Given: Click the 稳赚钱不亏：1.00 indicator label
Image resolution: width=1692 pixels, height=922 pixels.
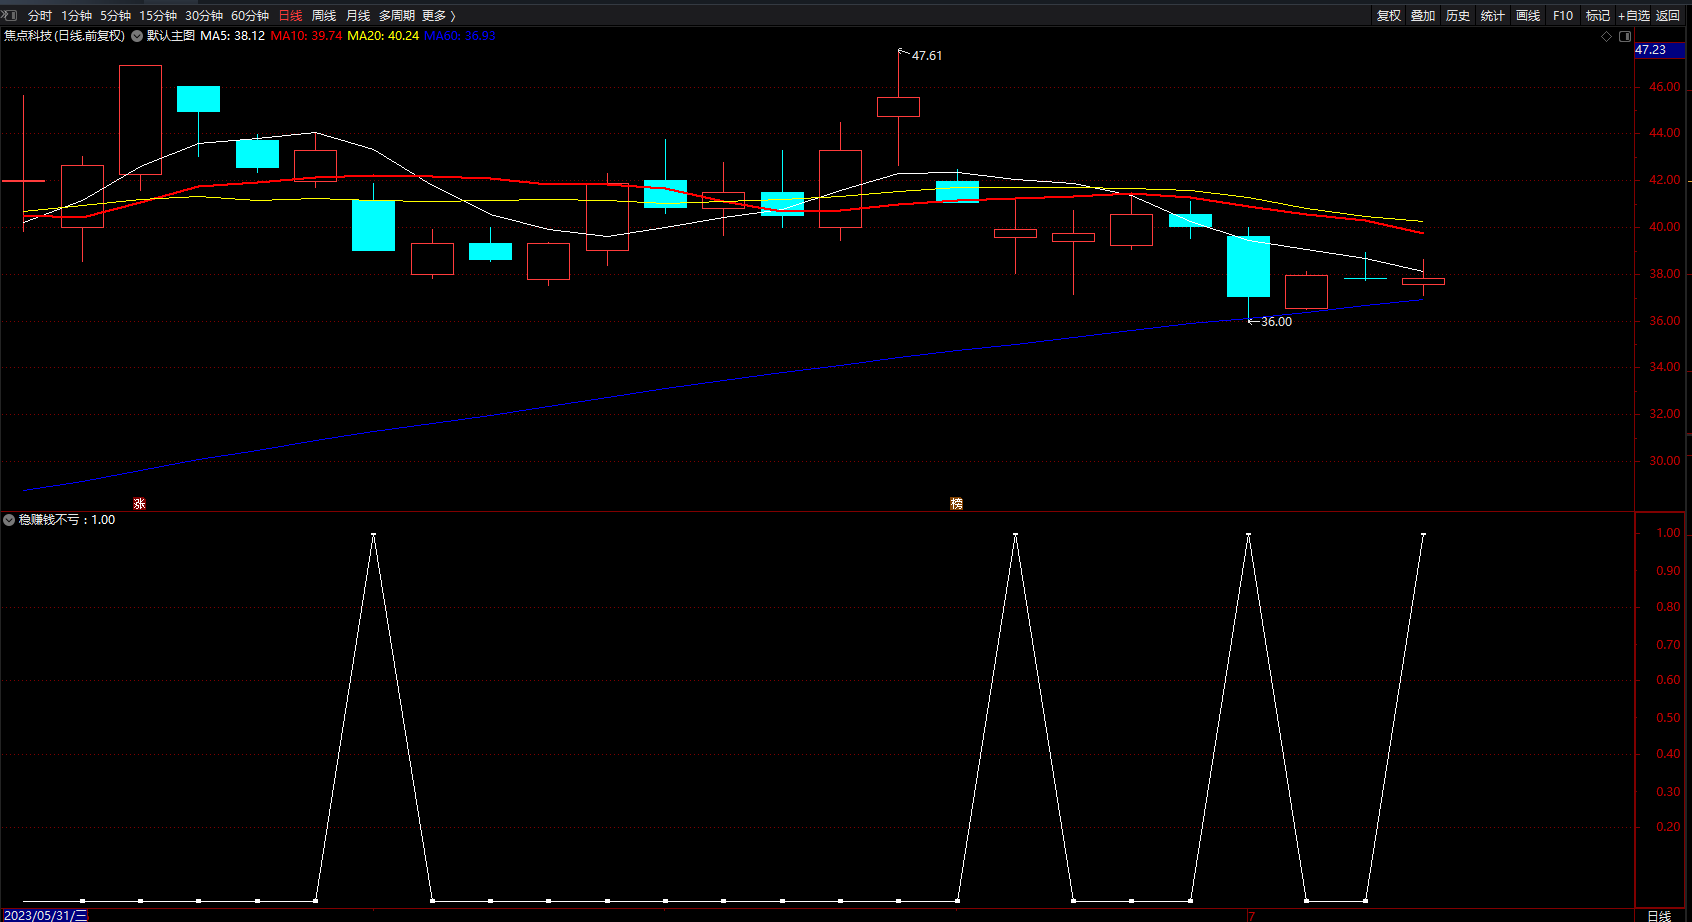Looking at the screenshot, I should click(67, 520).
